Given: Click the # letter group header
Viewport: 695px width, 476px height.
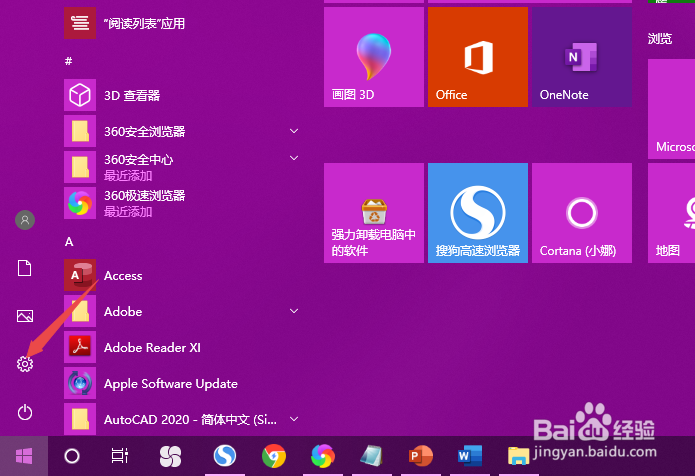Looking at the screenshot, I should pyautogui.click(x=69, y=61).
